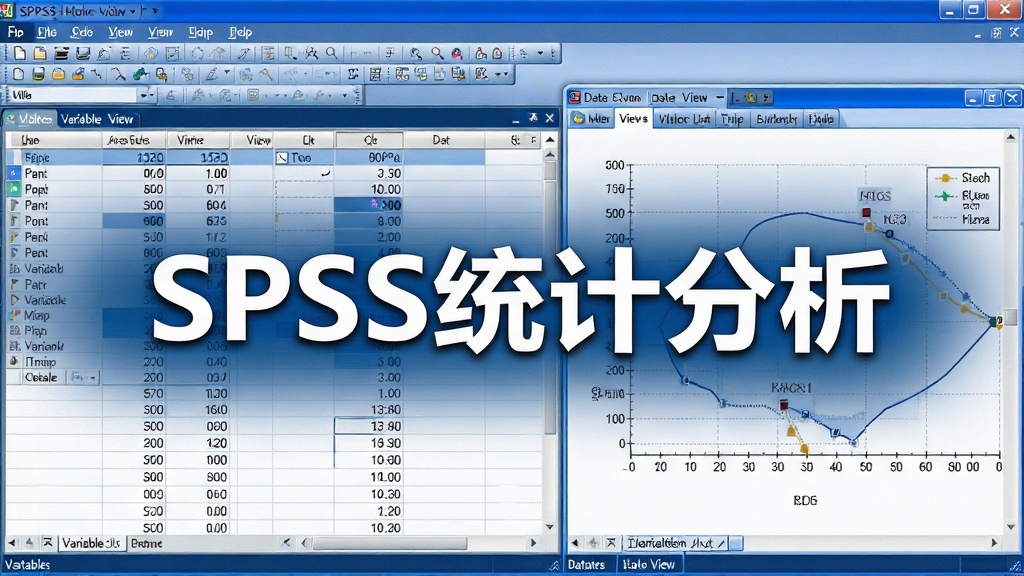Screen dimensions: 1024x576
Task: Click the binoculars find icon in top toolbar
Action: click(x=312, y=53)
